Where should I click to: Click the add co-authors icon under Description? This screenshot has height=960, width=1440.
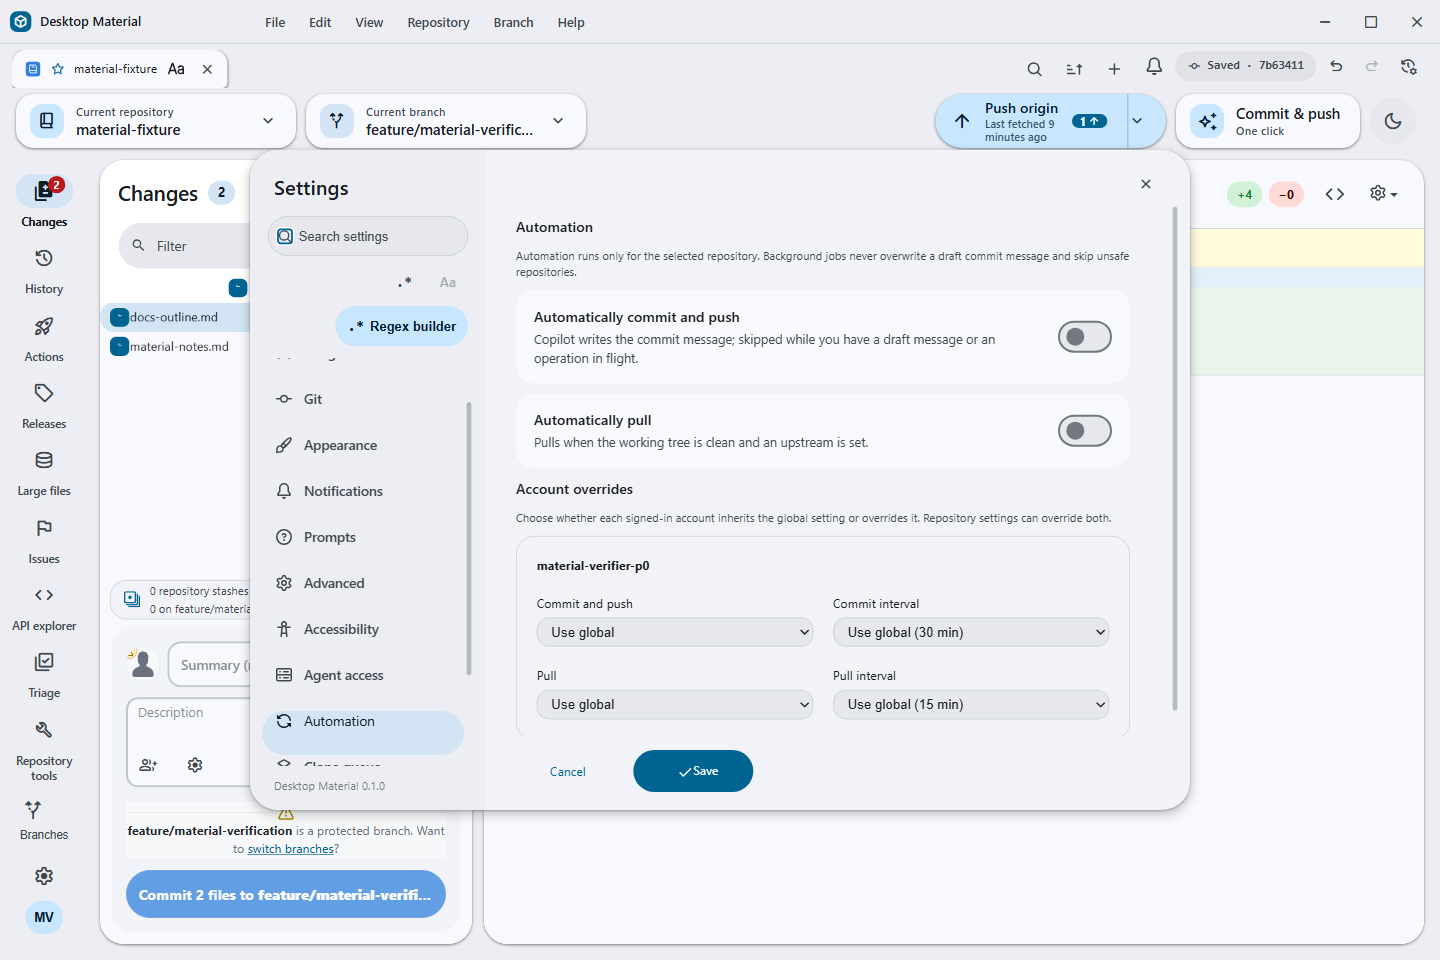(x=148, y=765)
